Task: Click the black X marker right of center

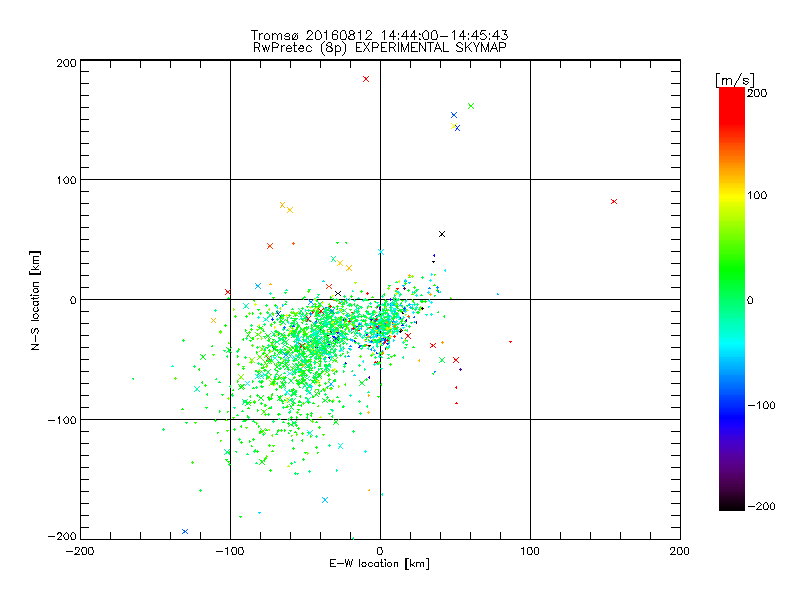Action: [442, 234]
